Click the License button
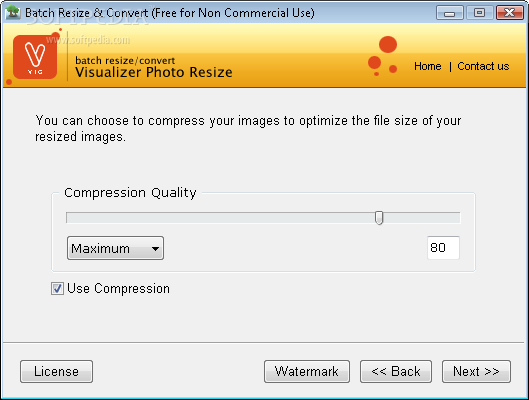529x400 pixels. 56,371
